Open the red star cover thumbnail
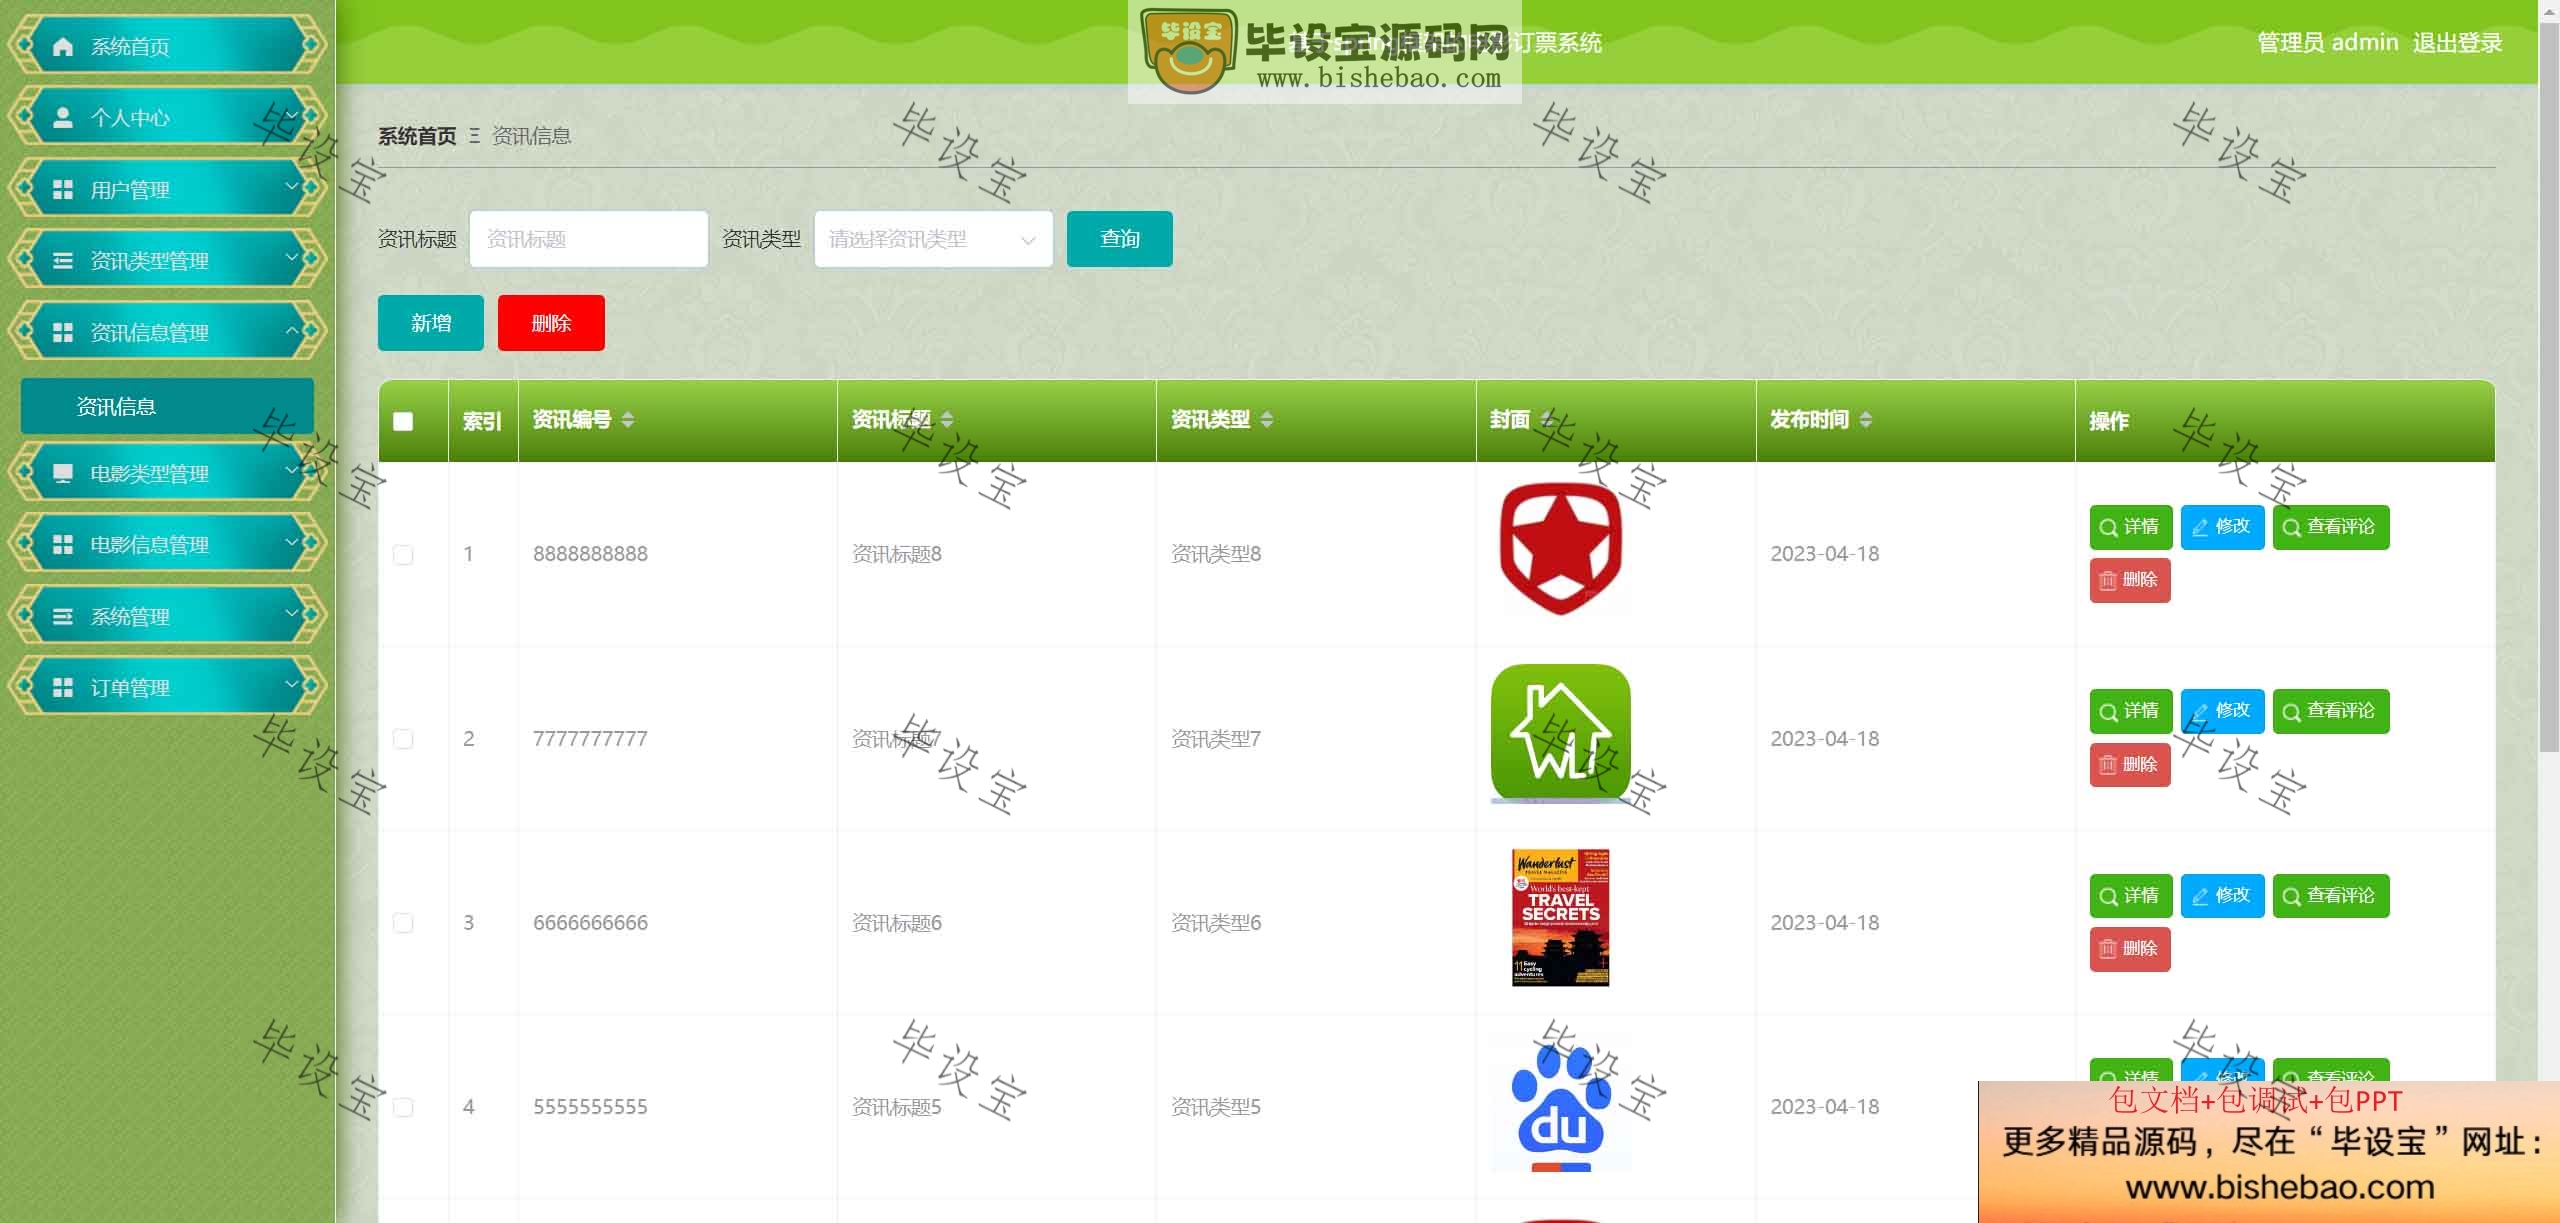 [1561, 548]
